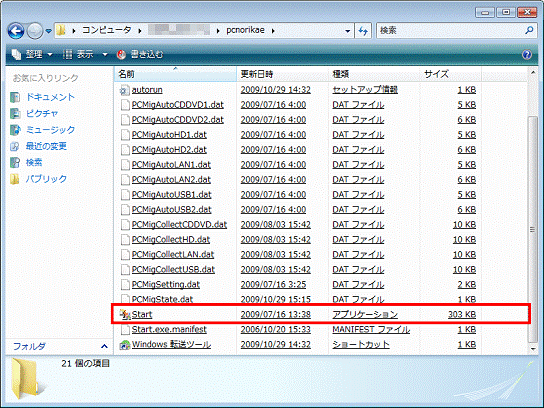The width and height of the screenshot is (544, 408).
Task: Select the Start application icon
Action: pos(125,314)
